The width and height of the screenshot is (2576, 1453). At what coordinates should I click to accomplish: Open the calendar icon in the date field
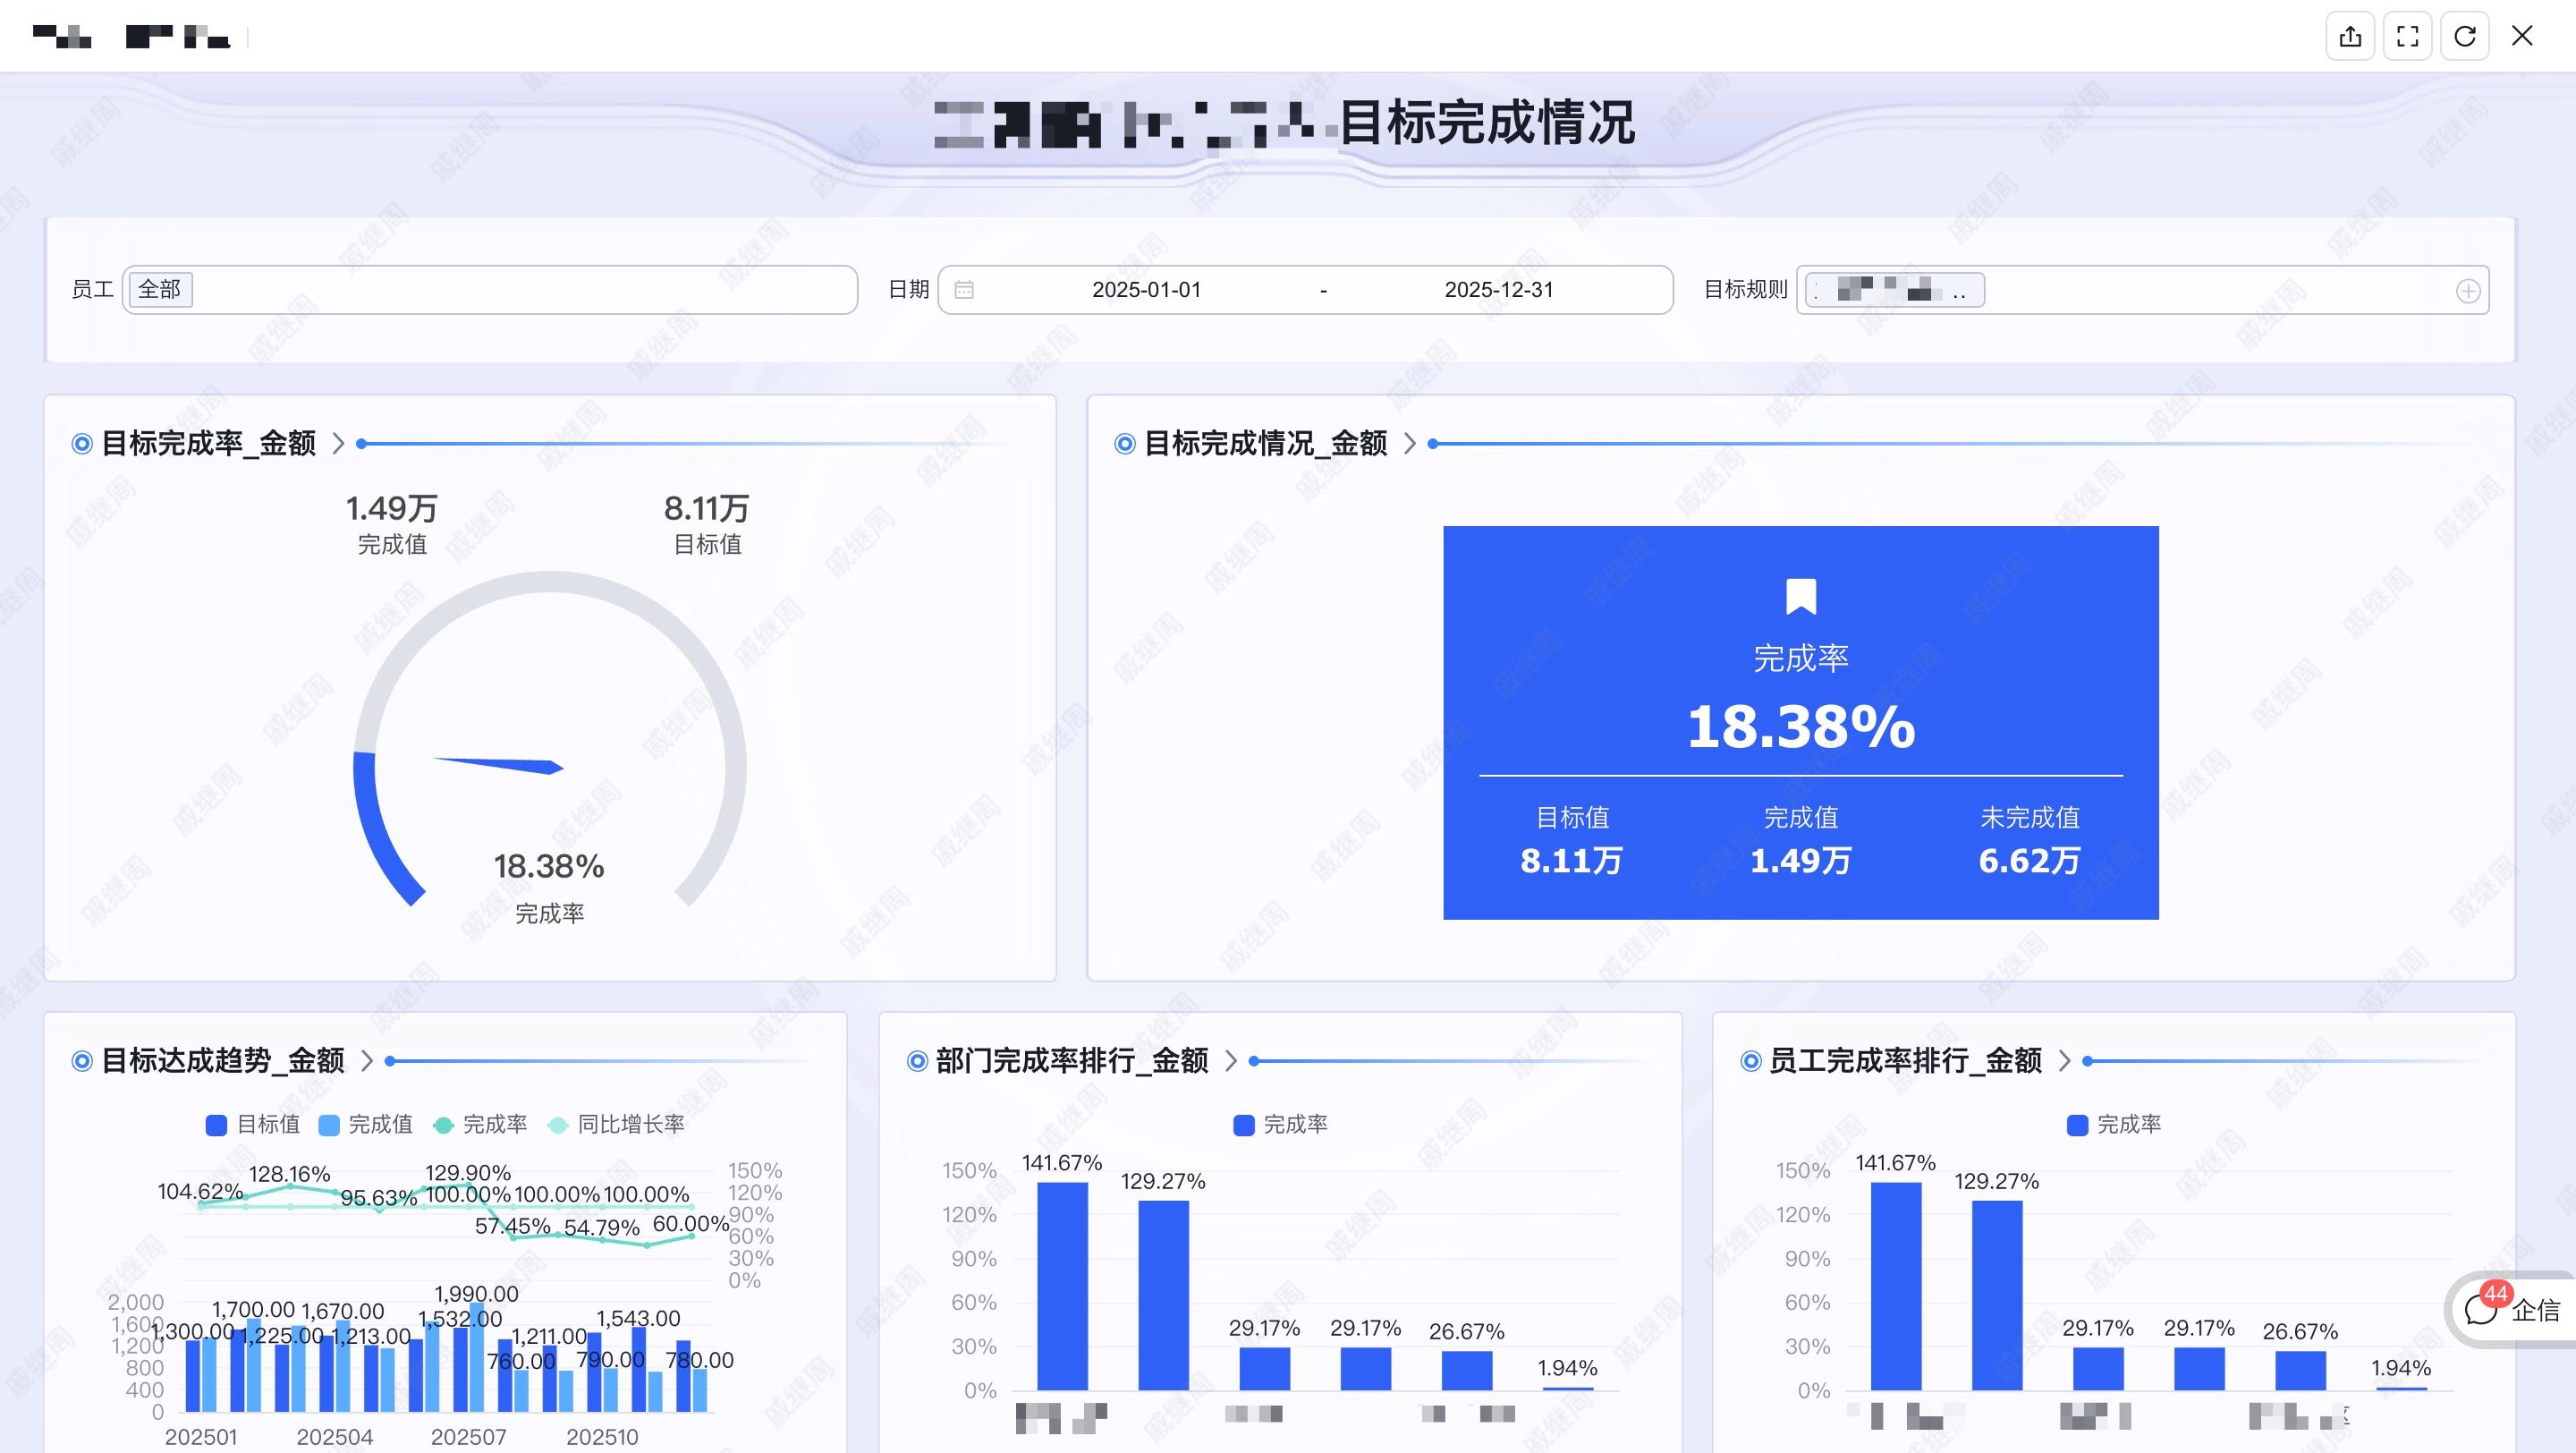964,290
